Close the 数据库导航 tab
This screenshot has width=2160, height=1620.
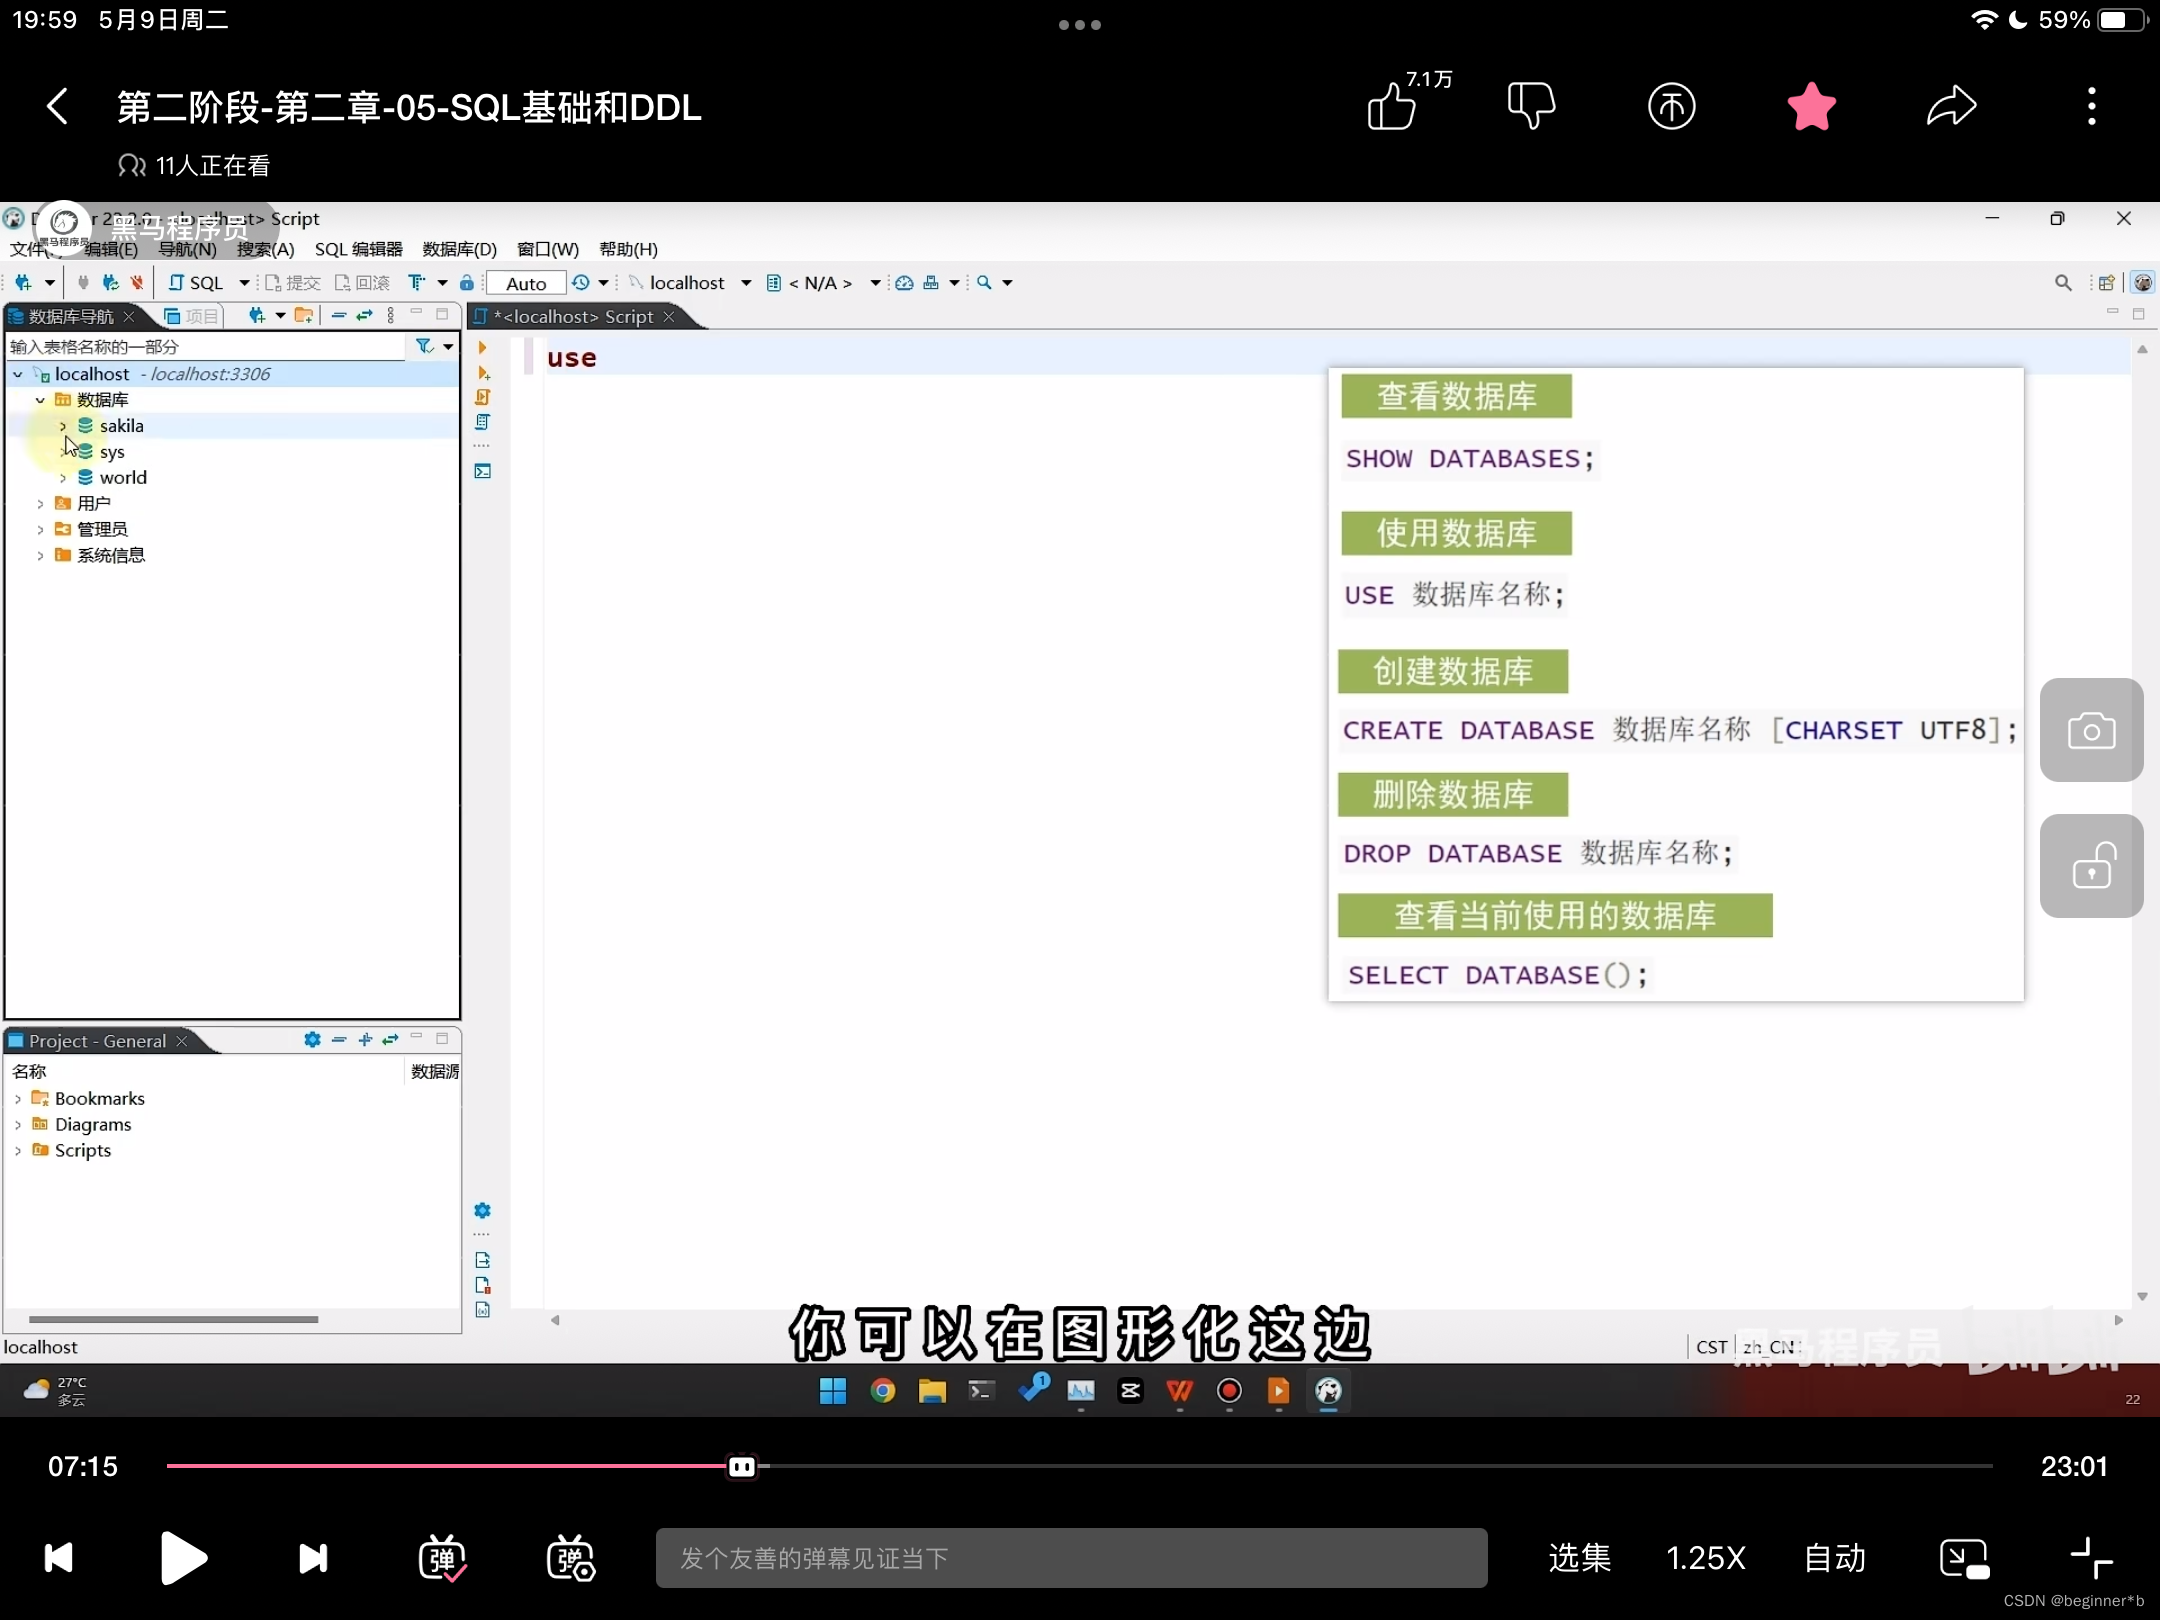[x=129, y=316]
